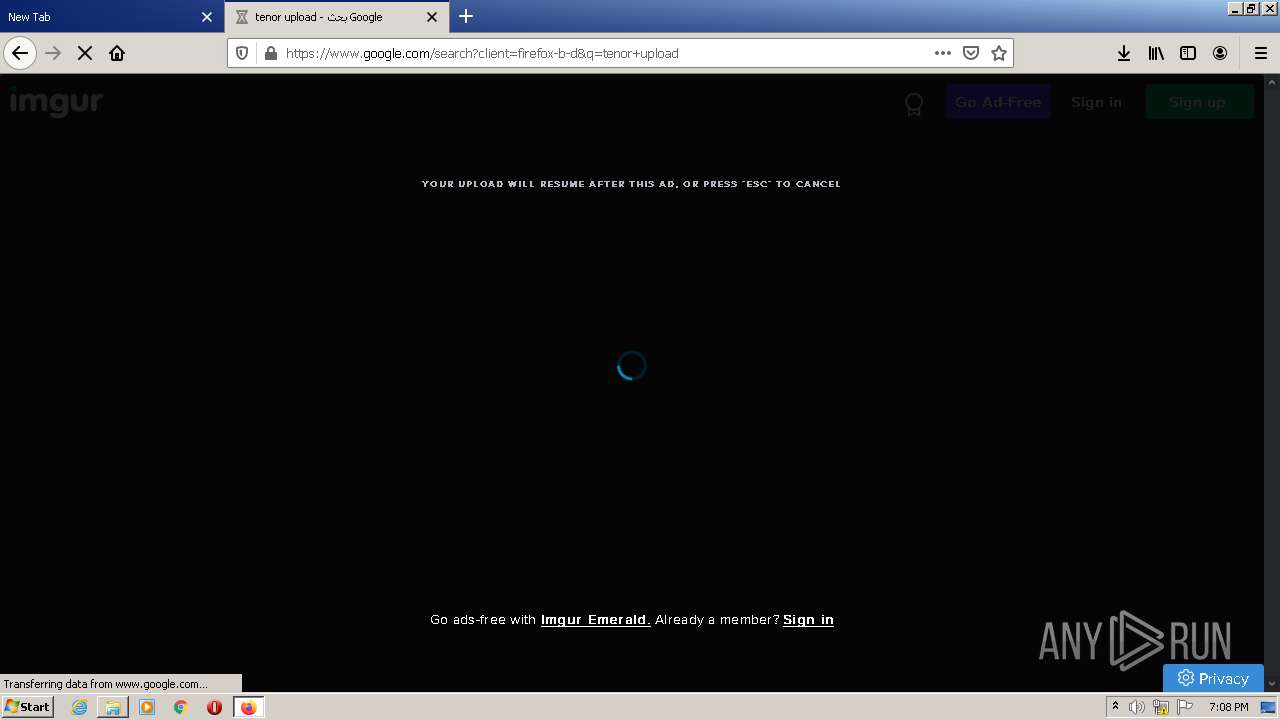Open Windows Explorer folder in taskbar

coord(113,707)
